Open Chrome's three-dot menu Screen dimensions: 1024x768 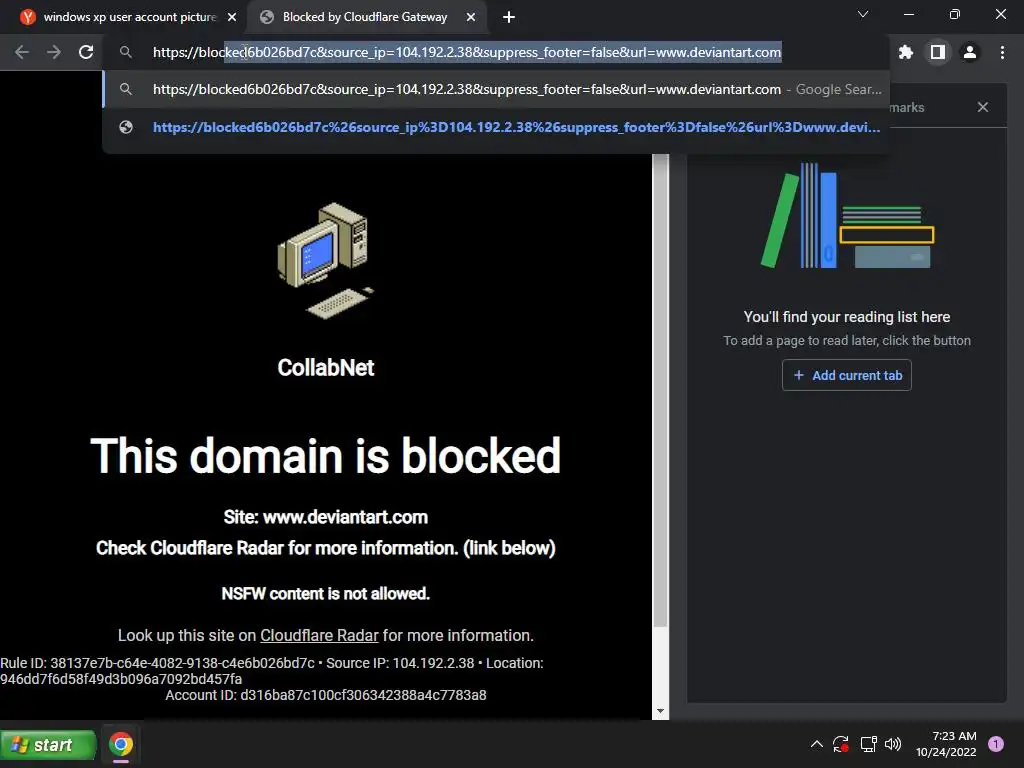pos(1002,52)
